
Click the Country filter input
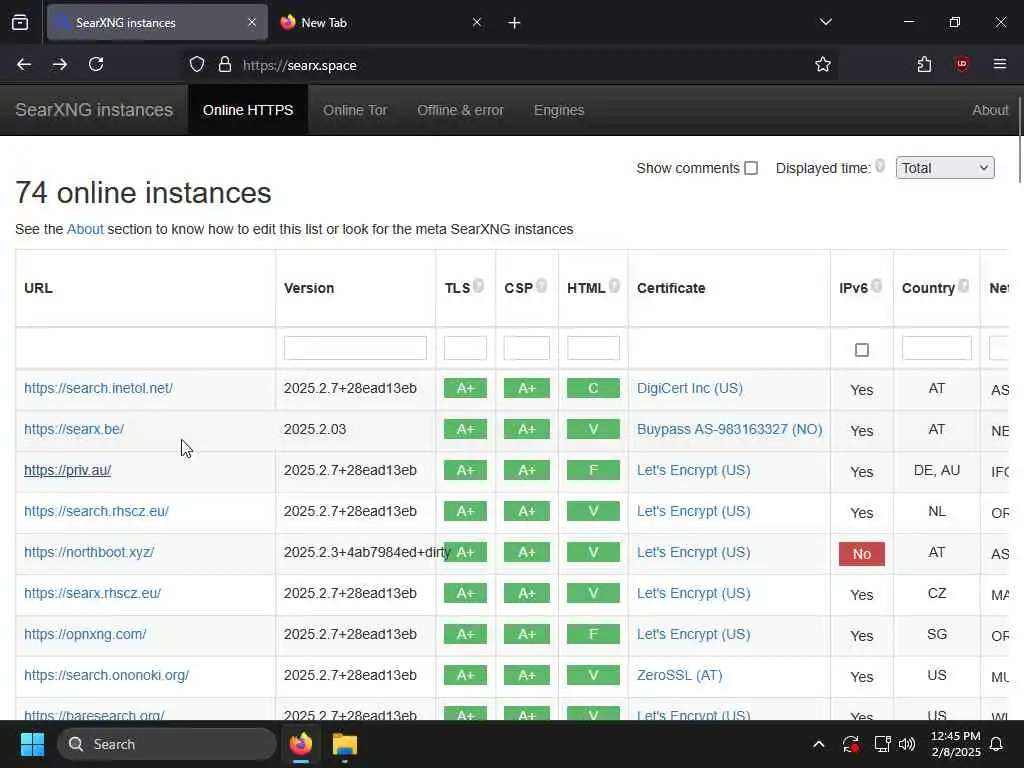936,348
